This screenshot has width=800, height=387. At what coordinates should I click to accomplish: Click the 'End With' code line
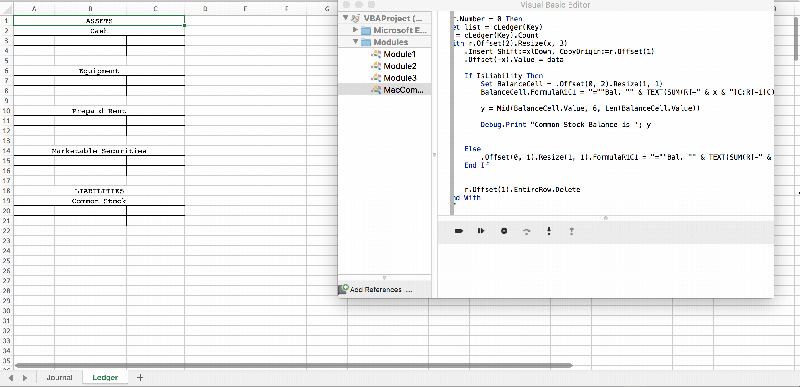coord(467,197)
